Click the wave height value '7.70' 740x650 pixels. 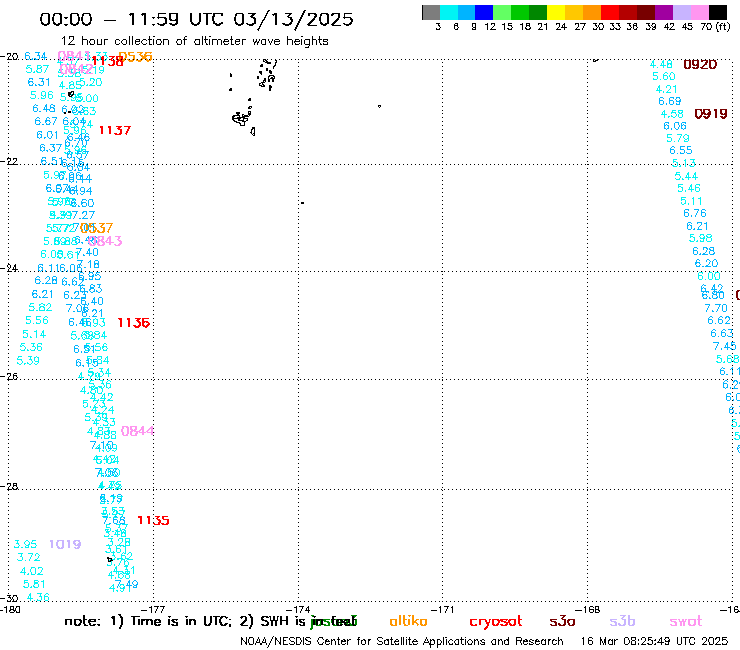tap(716, 308)
